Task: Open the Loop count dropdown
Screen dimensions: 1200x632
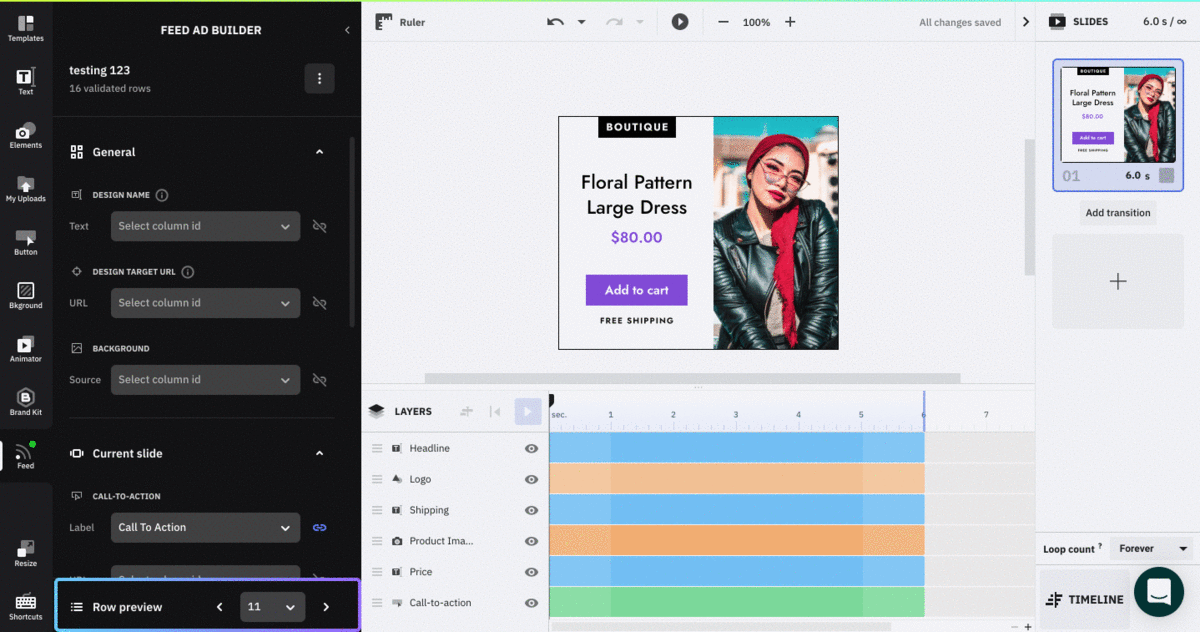Action: 1150,548
